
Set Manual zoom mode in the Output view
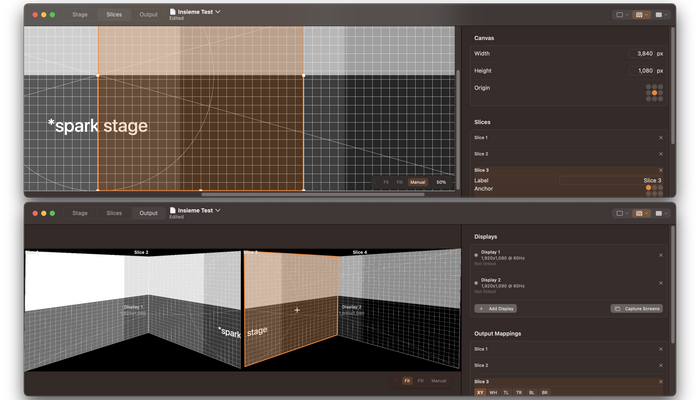(x=438, y=381)
